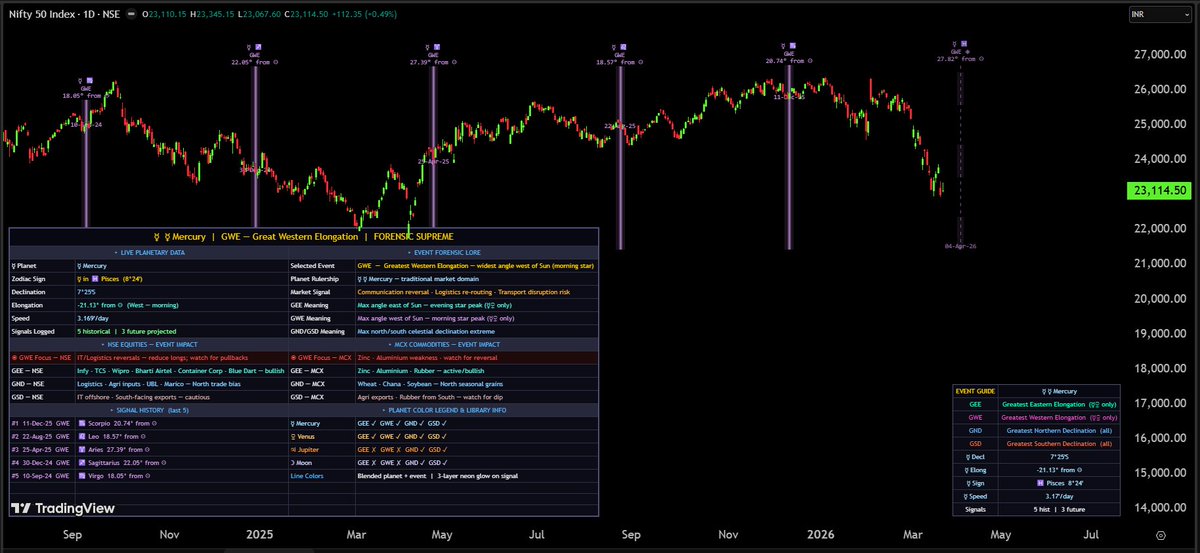This screenshot has height=553, width=1200.
Task: Select the current price label 23,114.50
Action: [x=1159, y=190]
